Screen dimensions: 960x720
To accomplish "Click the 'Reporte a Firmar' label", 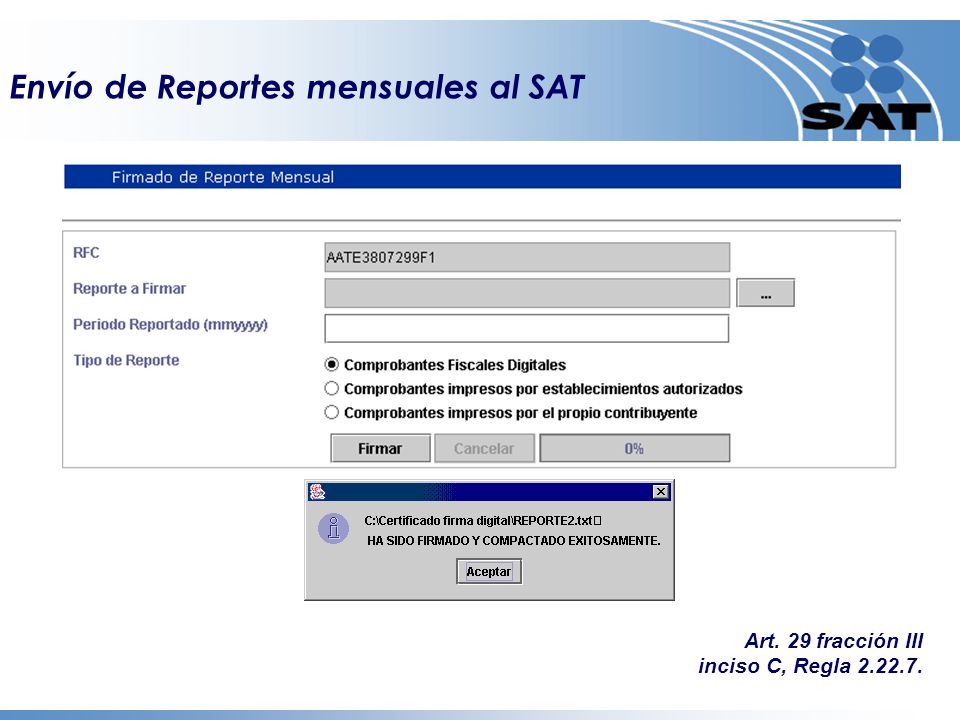I will 129,288.
